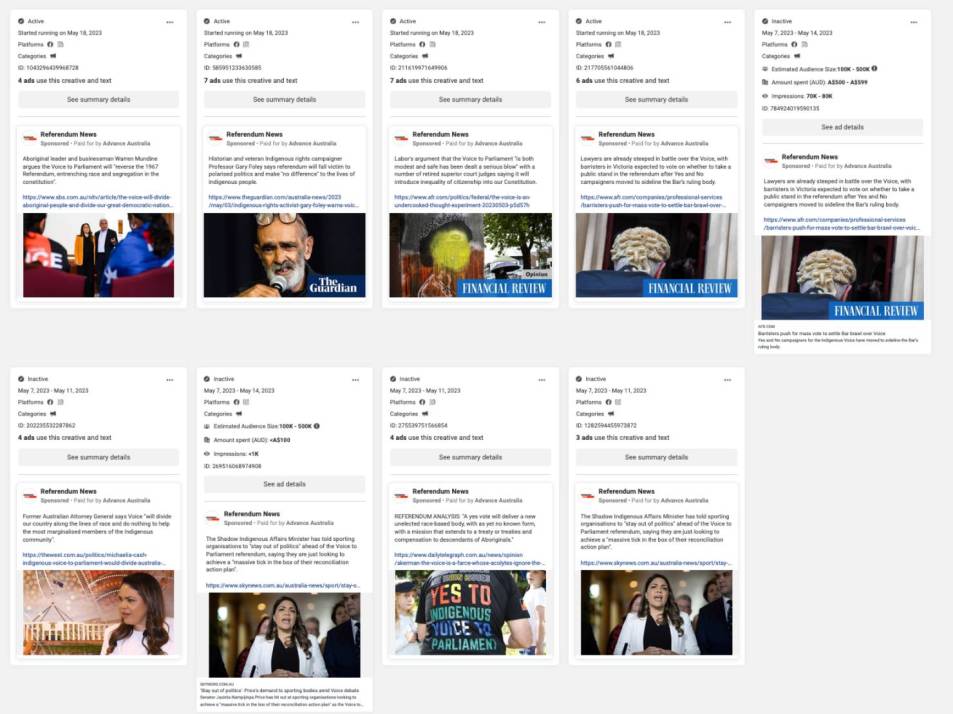The height and width of the screenshot is (714, 953).
Task: Open the three-dot menu on ad ID 784924019590135
Action: pyautogui.click(x=913, y=21)
